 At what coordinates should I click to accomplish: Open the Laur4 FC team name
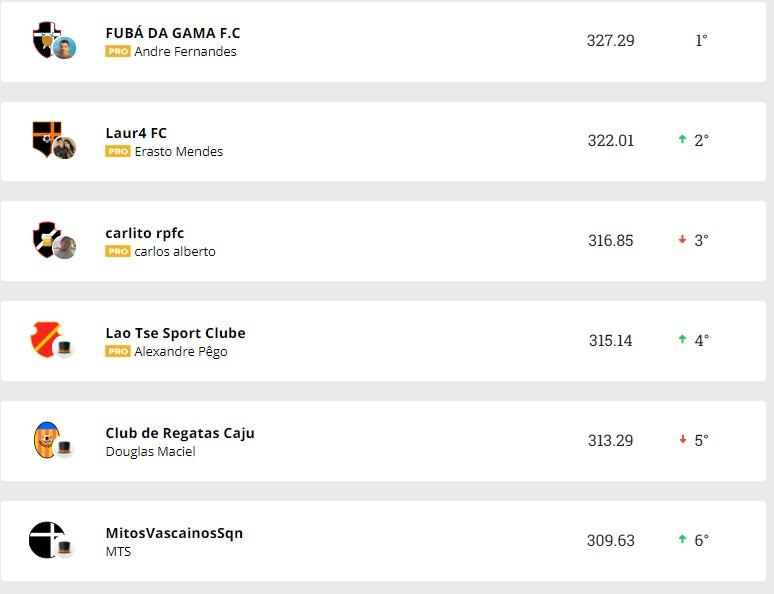[136, 133]
